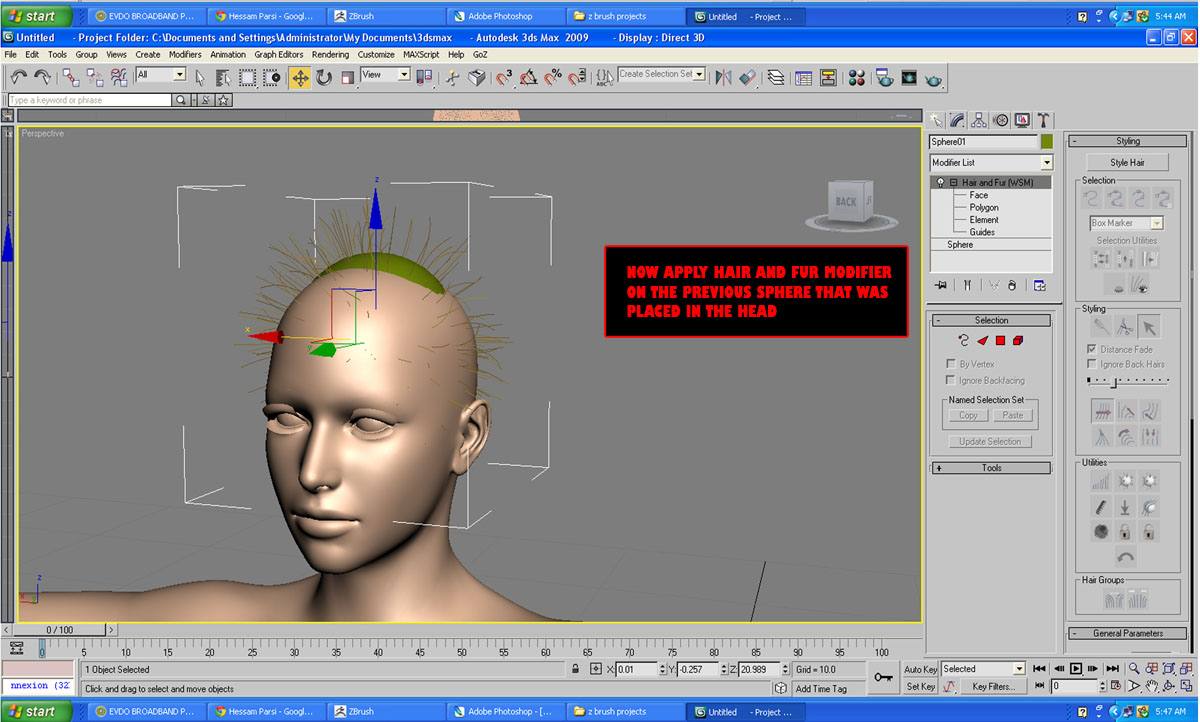Open the Utilities hammer panel tab

tap(1043, 120)
